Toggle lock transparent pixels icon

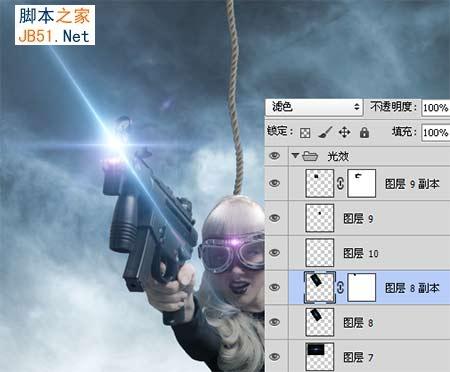pos(305,133)
